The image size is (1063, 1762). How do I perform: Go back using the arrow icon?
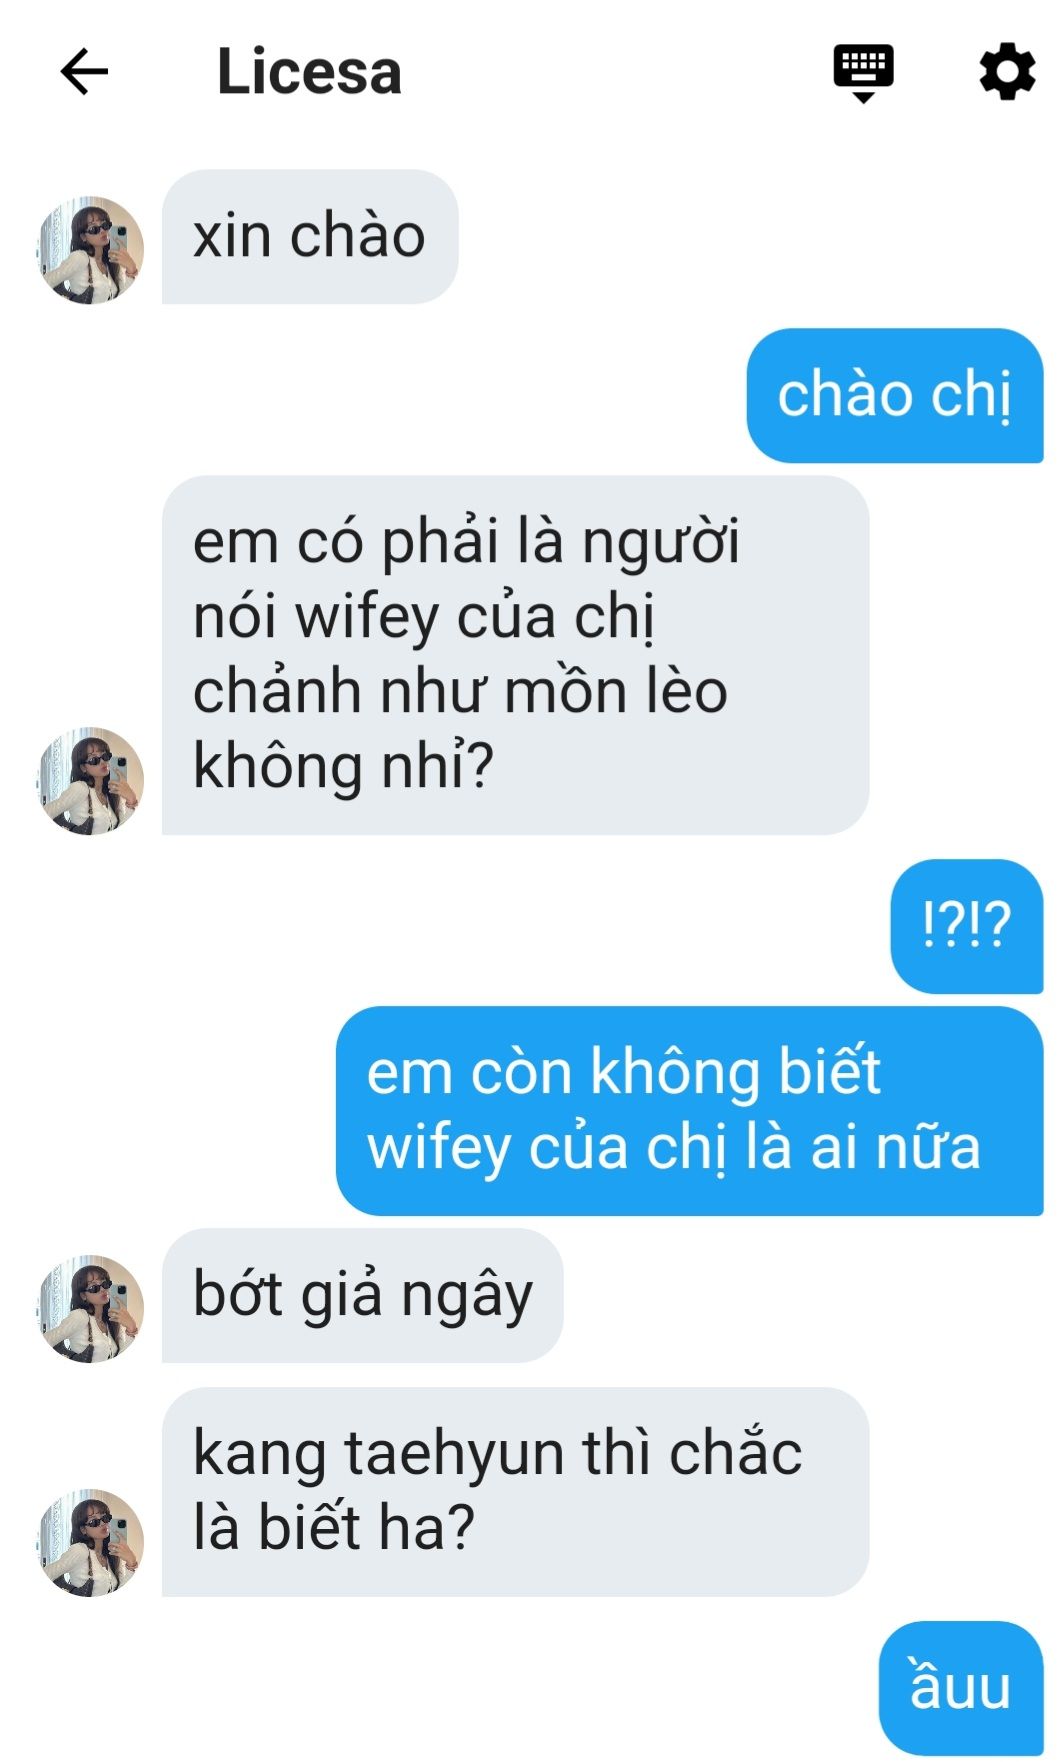[84, 72]
